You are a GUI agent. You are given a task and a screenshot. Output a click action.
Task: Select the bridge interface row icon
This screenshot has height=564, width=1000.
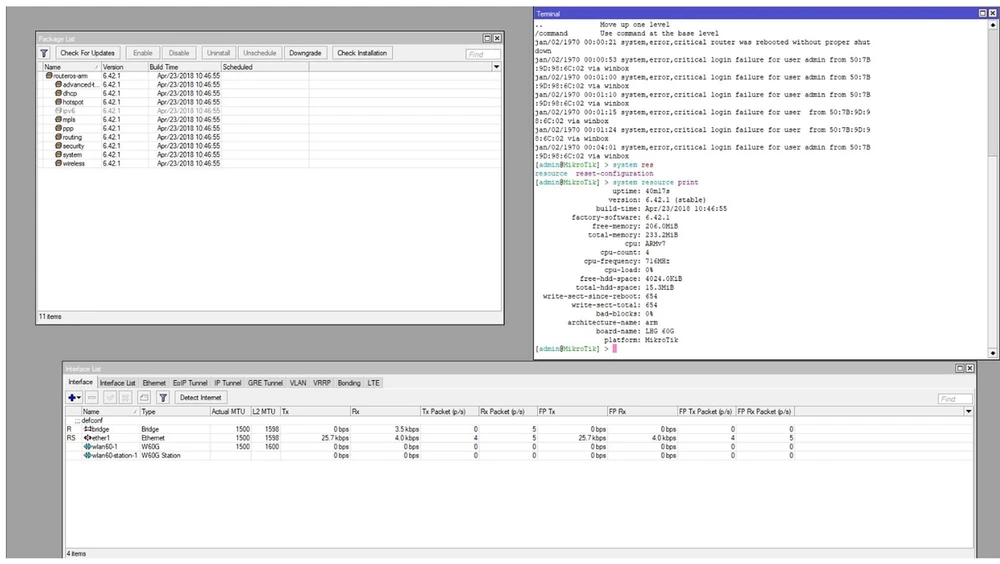pos(87,429)
